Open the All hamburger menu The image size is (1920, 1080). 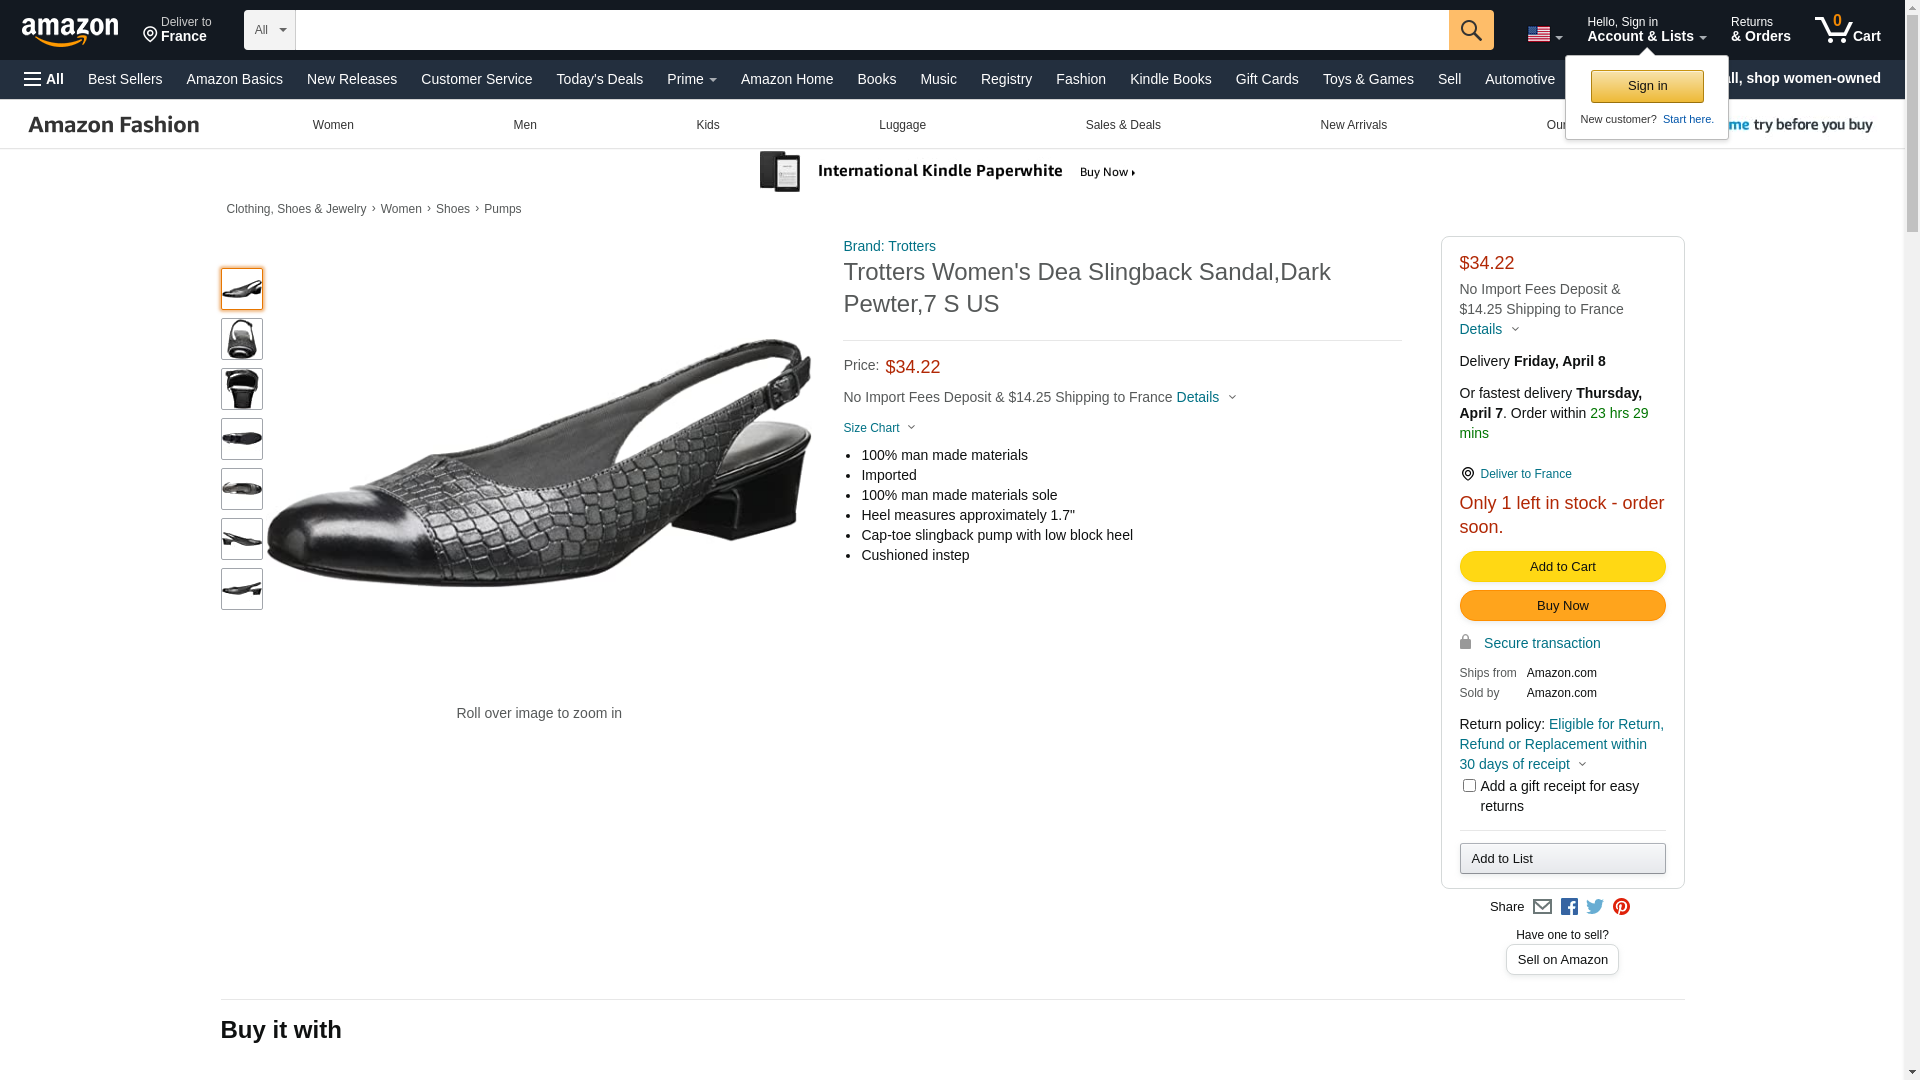tap(44, 79)
